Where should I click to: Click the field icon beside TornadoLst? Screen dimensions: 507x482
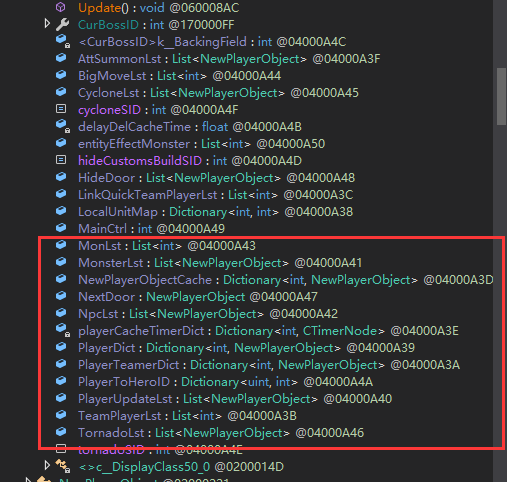[61, 432]
